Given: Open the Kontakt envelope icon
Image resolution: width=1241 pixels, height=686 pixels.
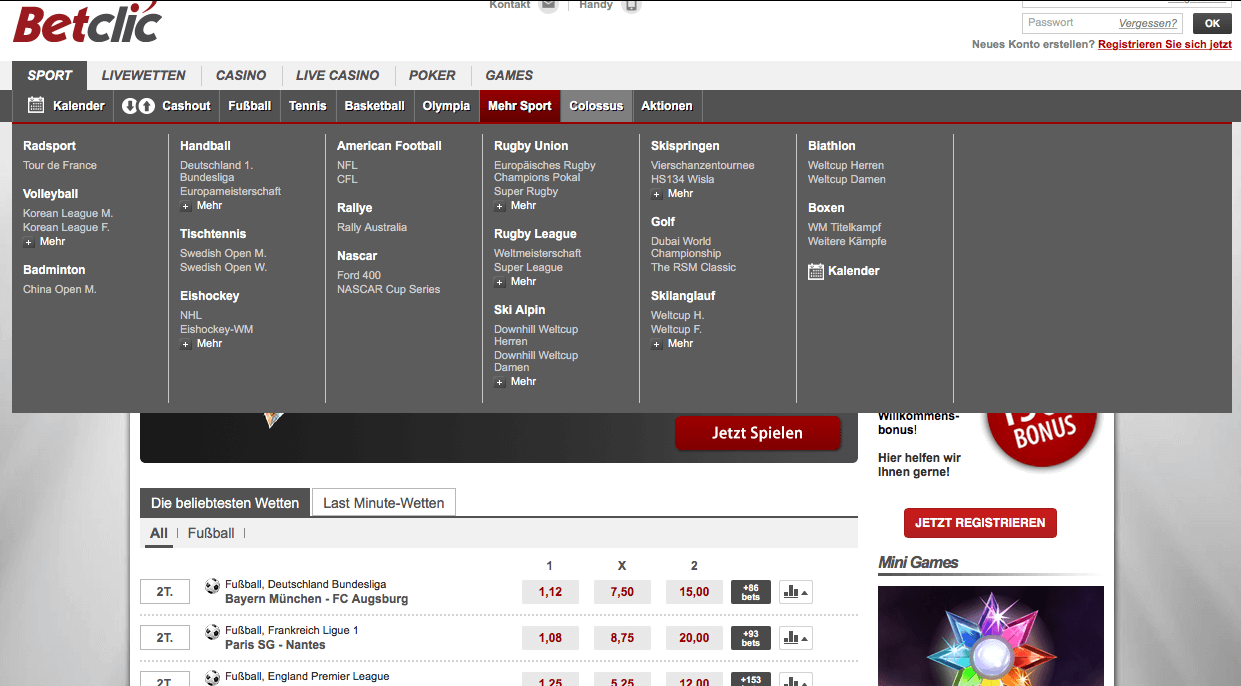Looking at the screenshot, I should click(x=548, y=6).
